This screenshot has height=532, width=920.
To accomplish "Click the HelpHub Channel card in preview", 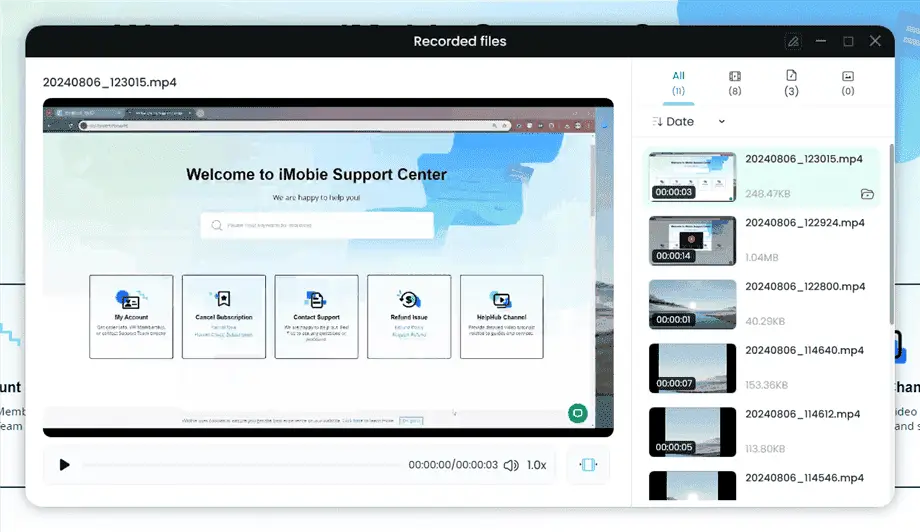I will (502, 317).
